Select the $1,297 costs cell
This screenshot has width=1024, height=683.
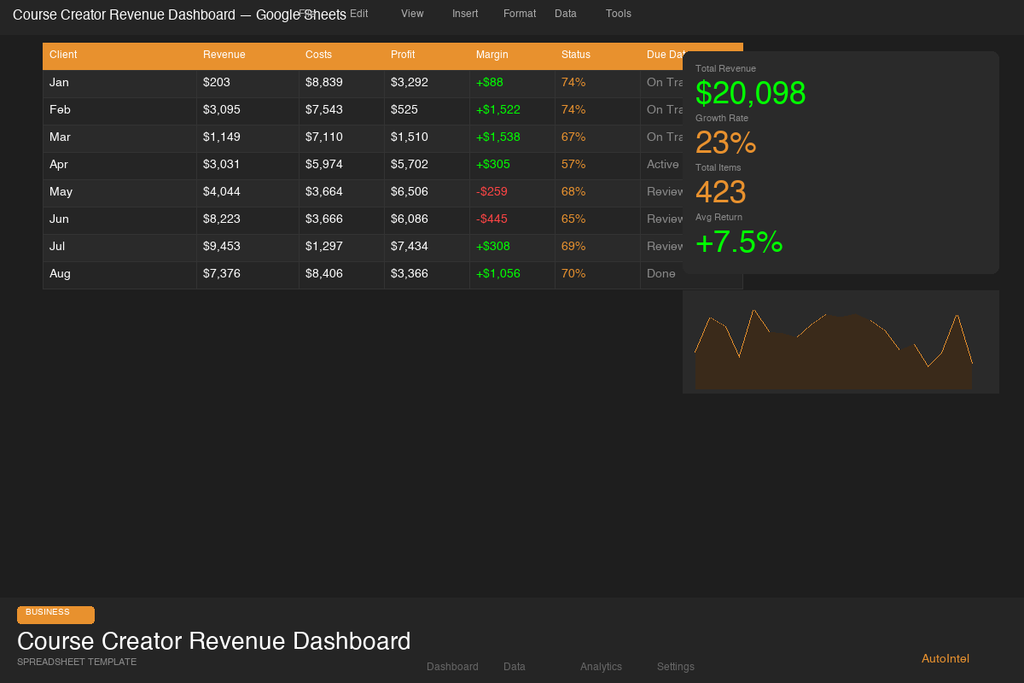342,247
